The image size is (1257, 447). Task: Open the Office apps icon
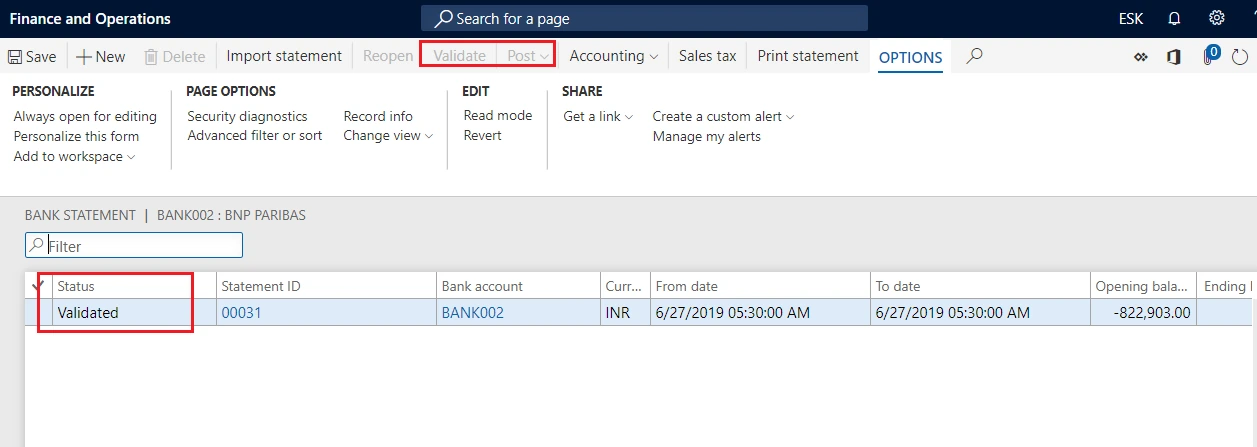coord(1174,57)
